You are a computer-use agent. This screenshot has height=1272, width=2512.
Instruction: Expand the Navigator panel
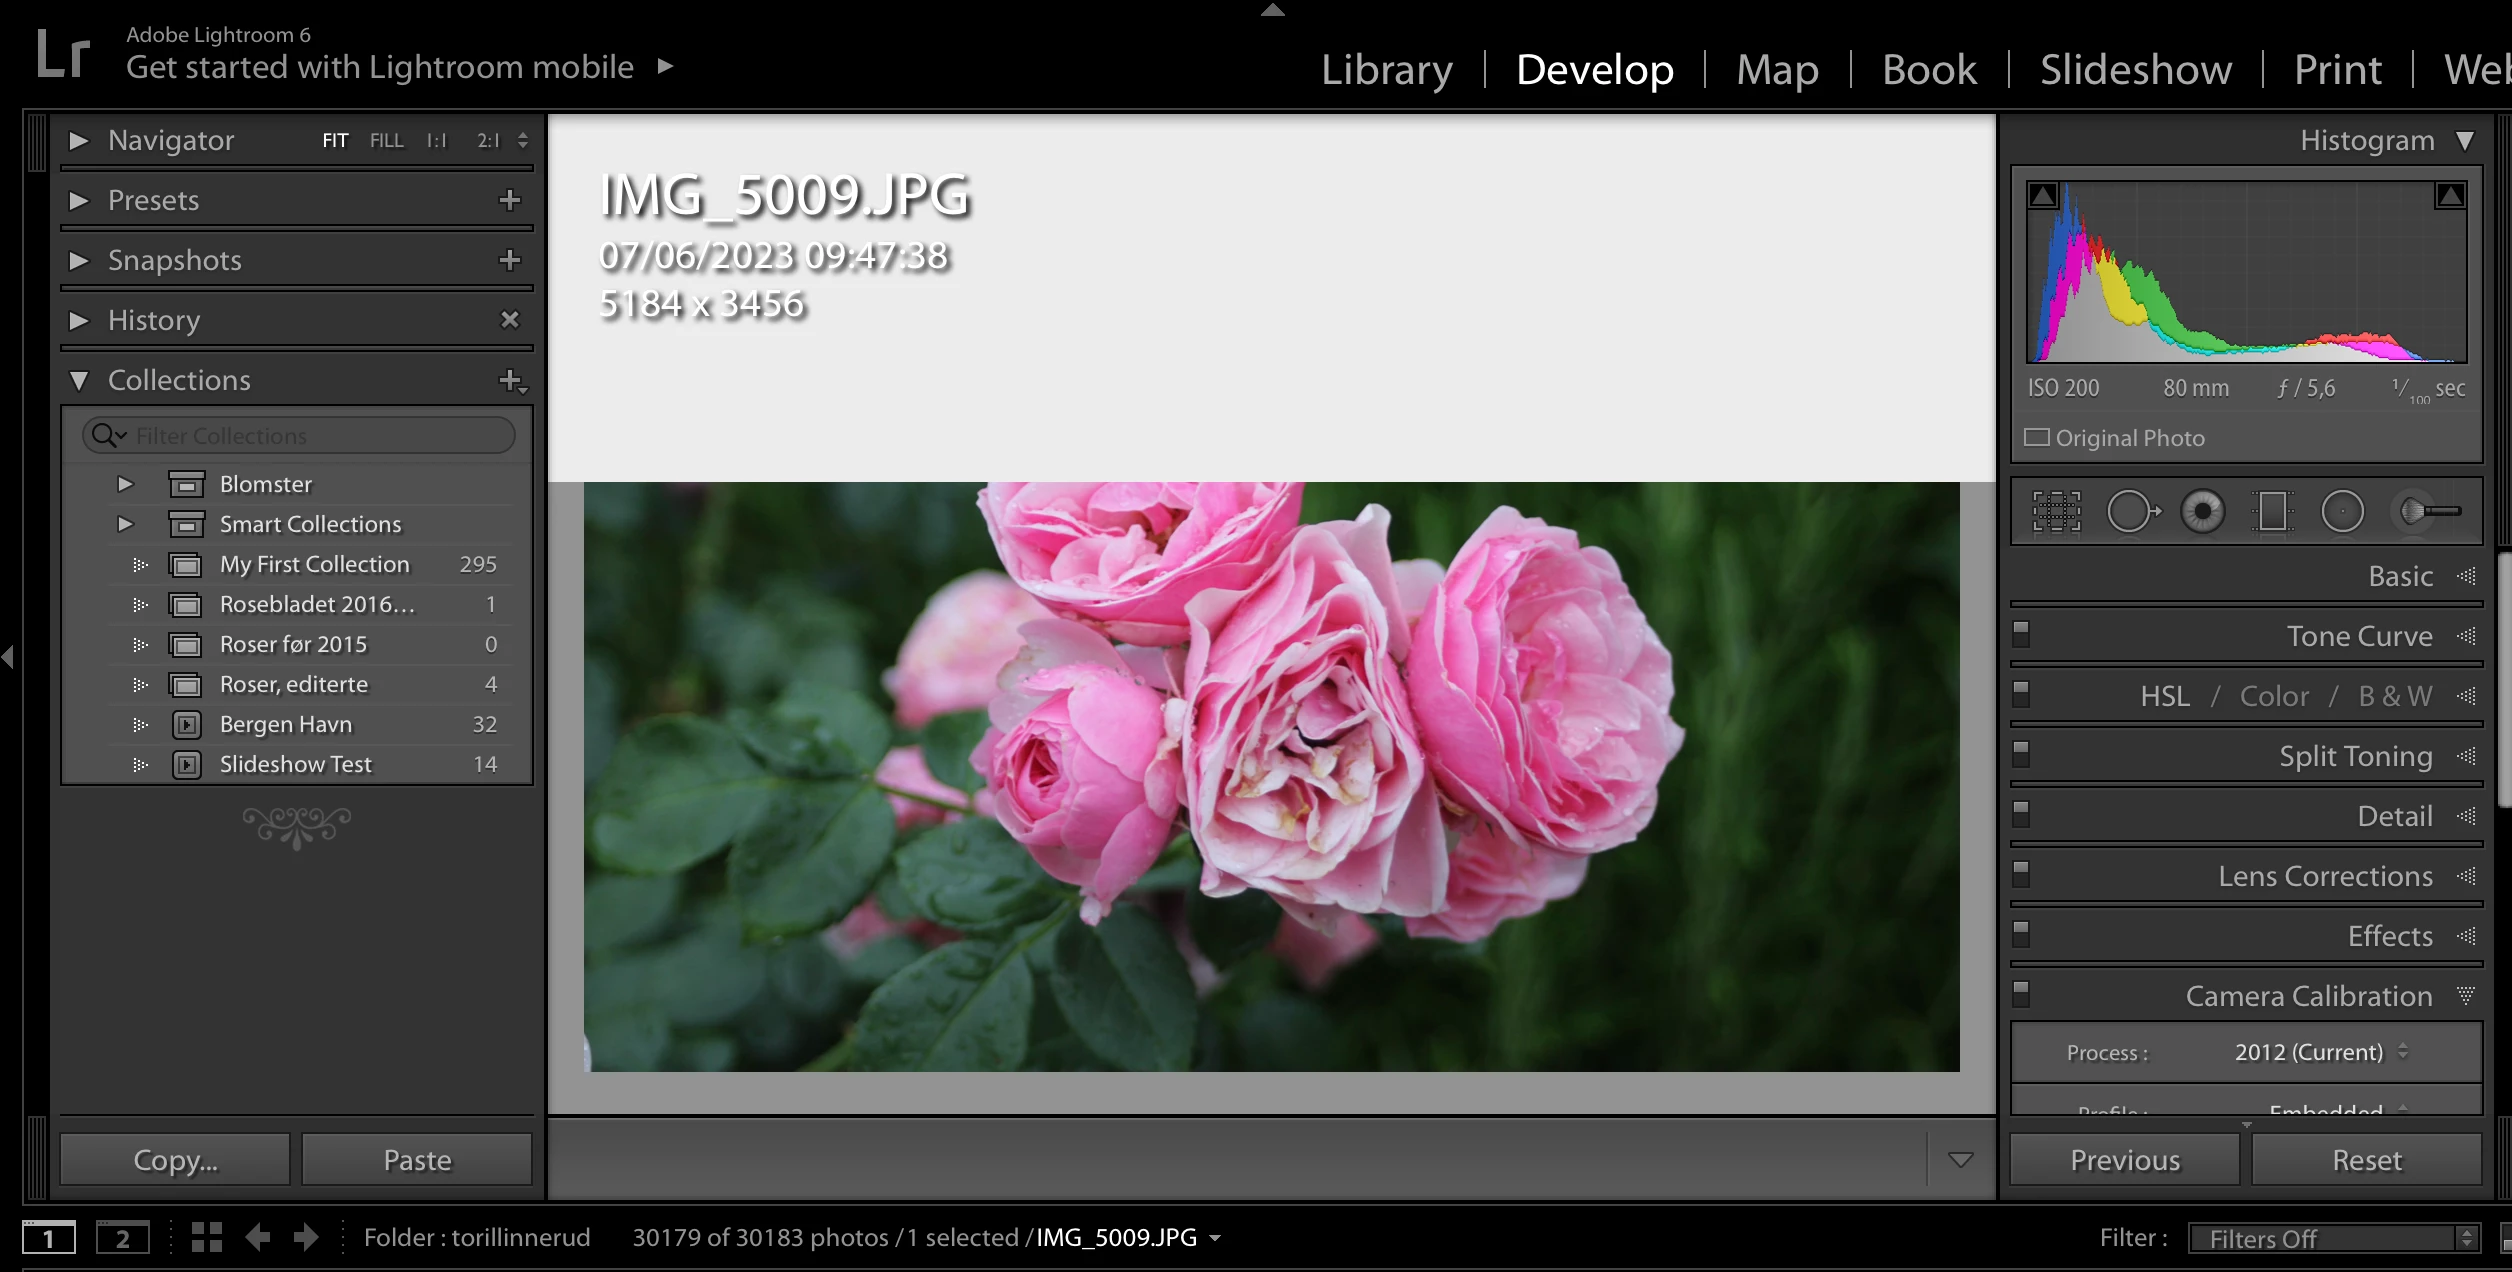79,140
